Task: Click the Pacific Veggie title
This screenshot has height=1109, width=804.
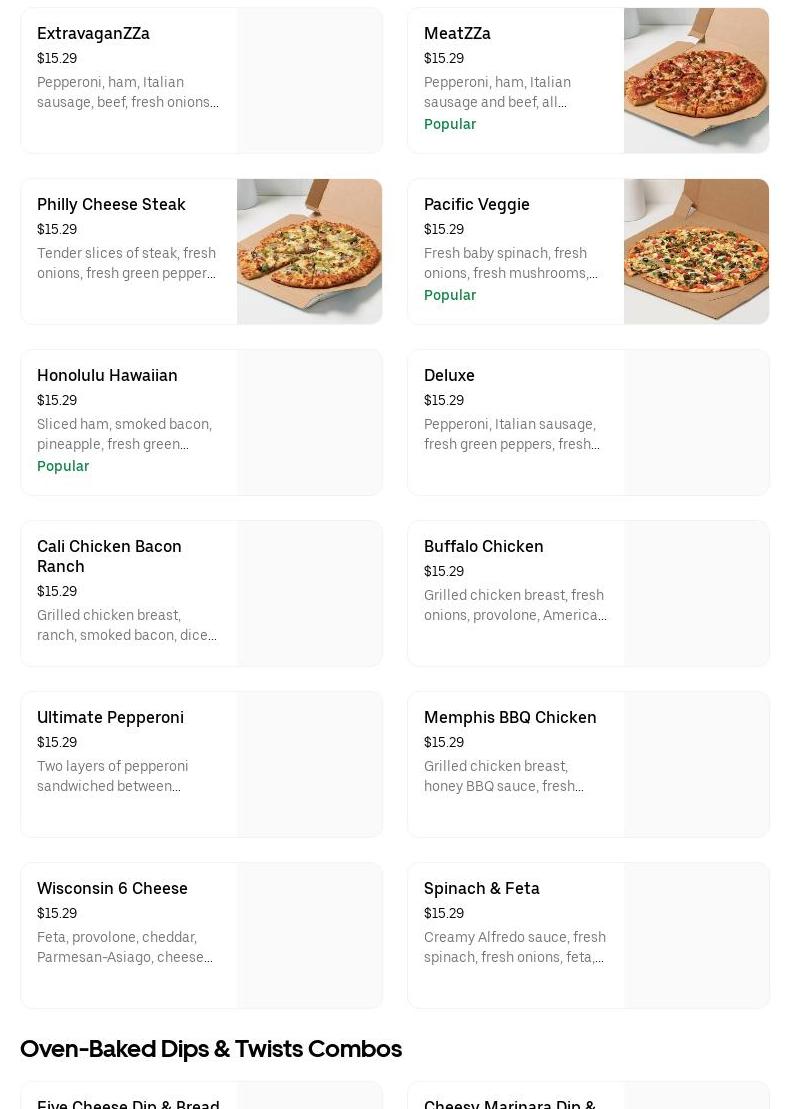Action: [476, 204]
